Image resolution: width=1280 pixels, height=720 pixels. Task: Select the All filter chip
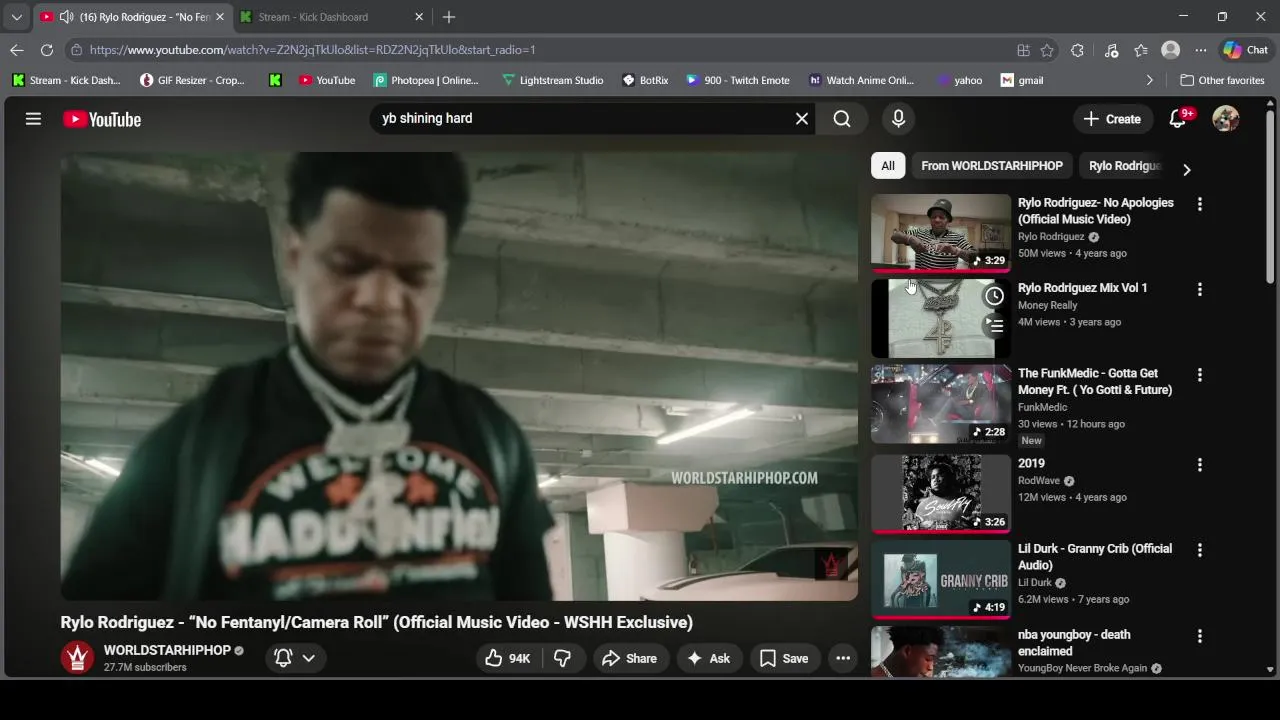pos(887,166)
